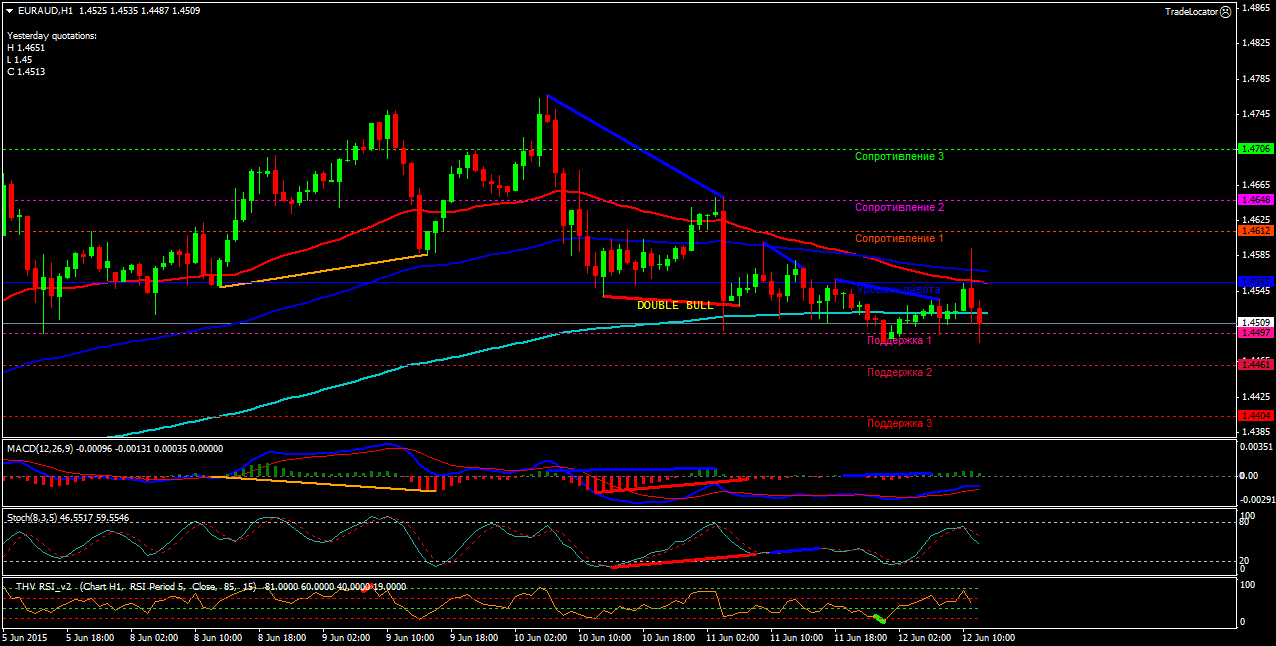
Task: Click the 'Yesterday quotations:' label
Action: pos(52,36)
